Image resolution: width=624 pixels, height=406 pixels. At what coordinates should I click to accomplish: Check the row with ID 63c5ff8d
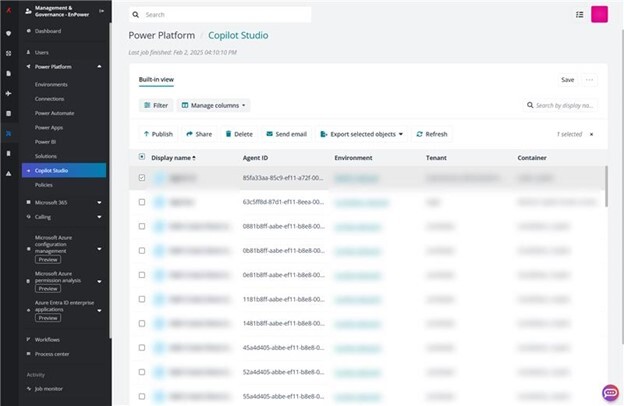pyautogui.click(x=142, y=202)
